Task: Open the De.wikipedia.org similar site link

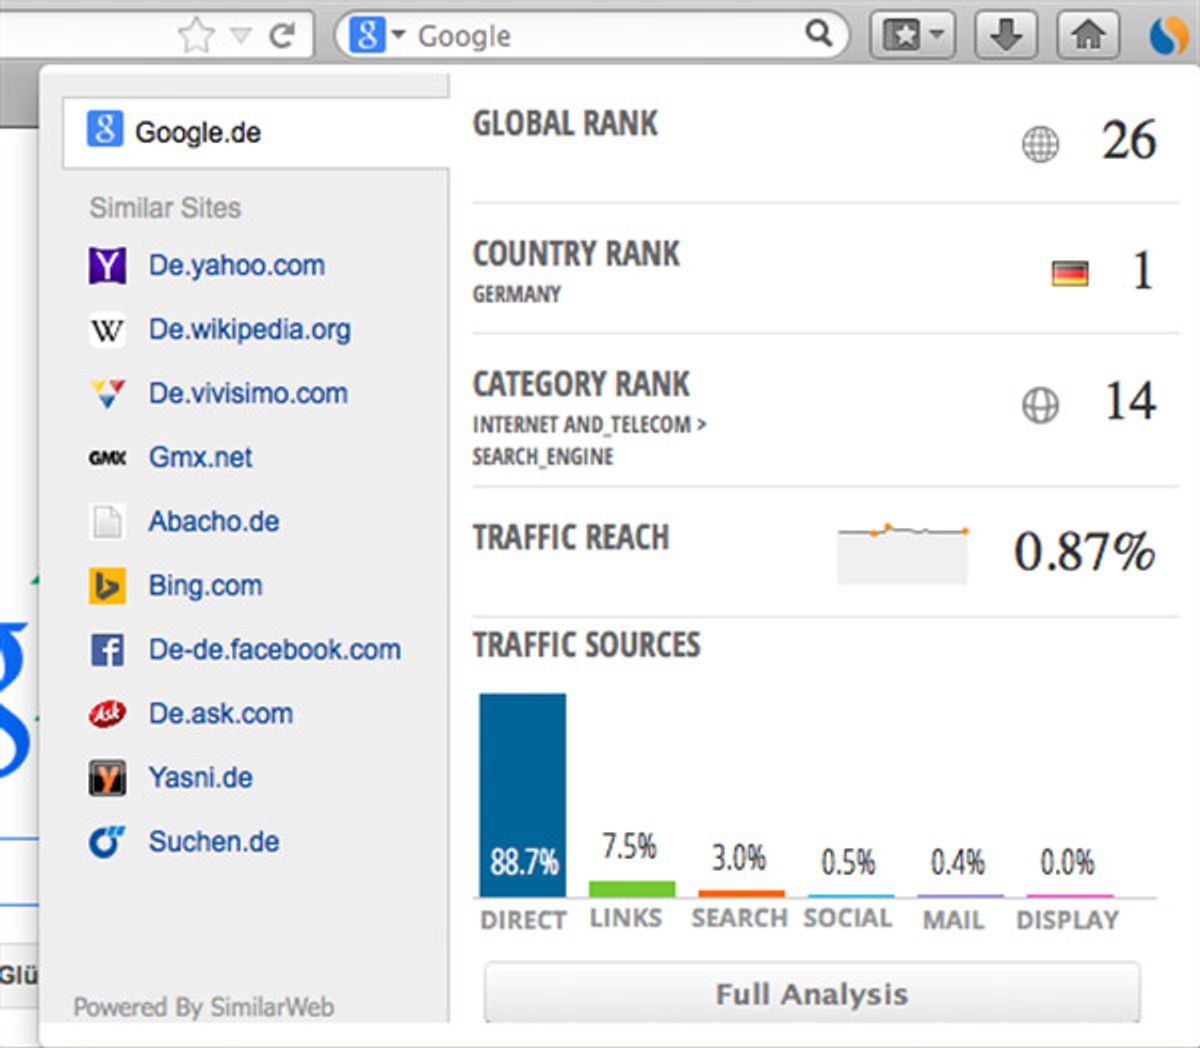Action: [x=250, y=329]
